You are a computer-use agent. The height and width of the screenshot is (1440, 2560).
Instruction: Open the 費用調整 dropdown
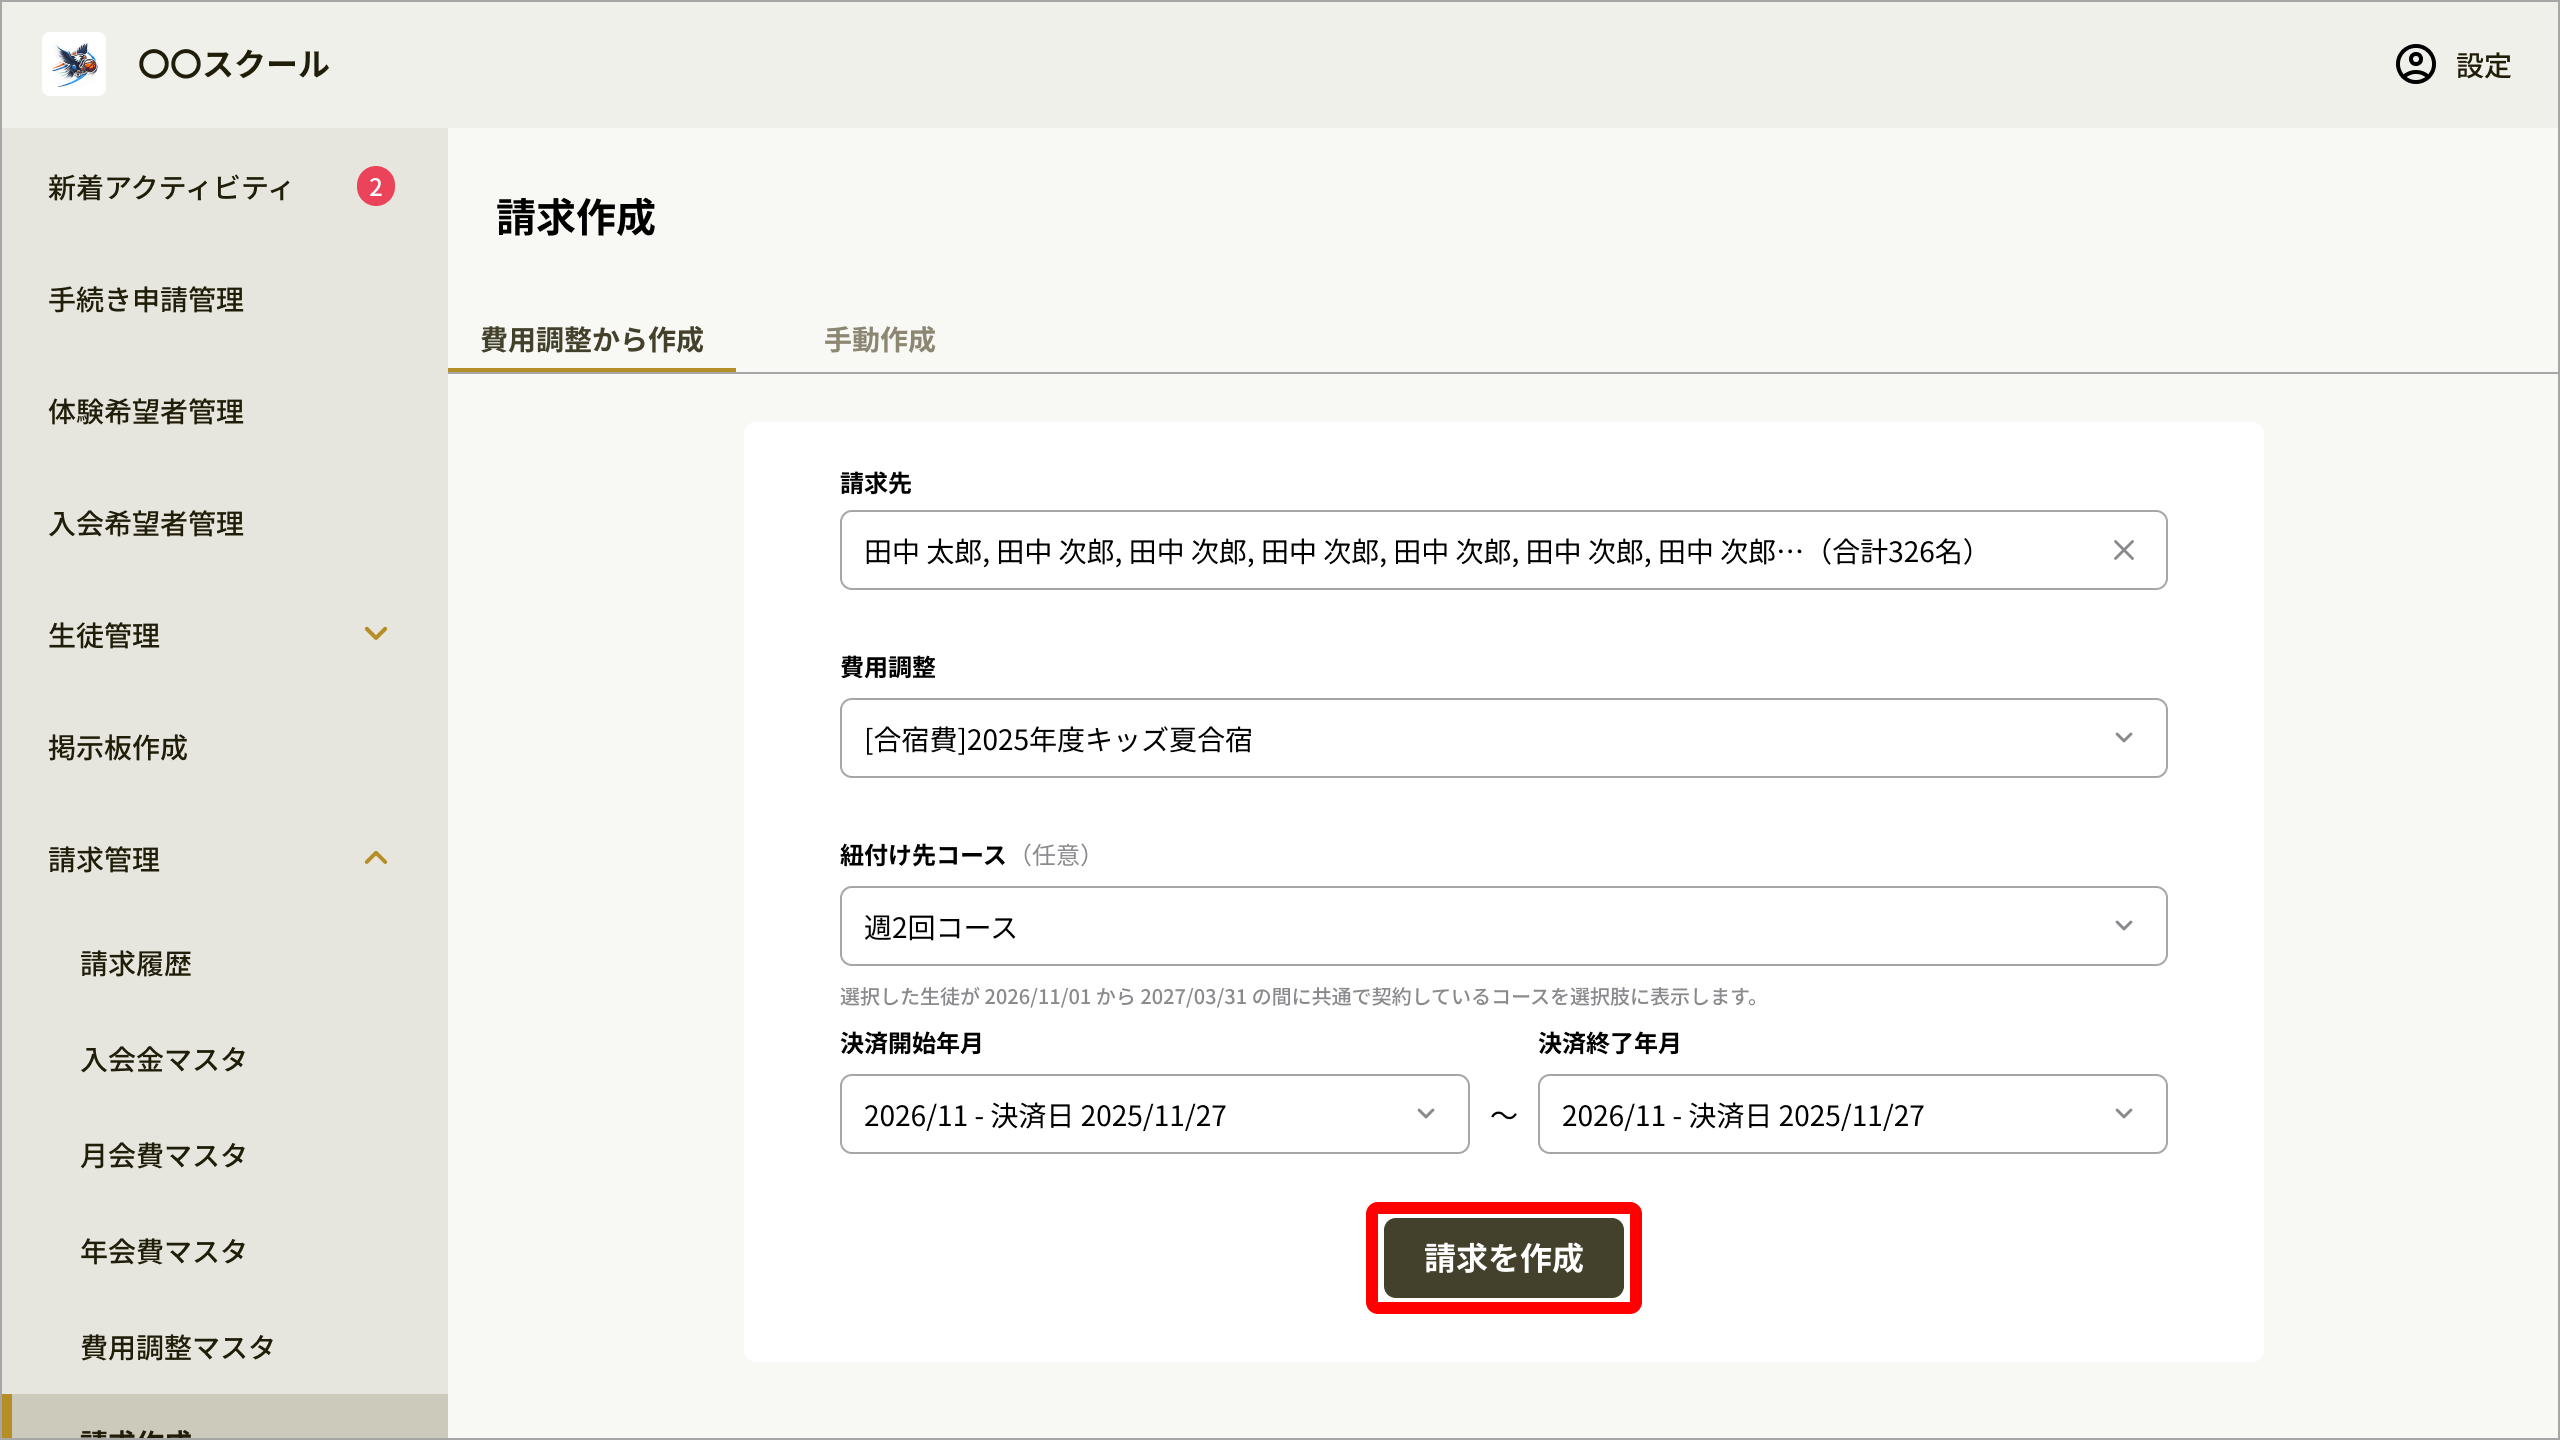pos(1503,738)
